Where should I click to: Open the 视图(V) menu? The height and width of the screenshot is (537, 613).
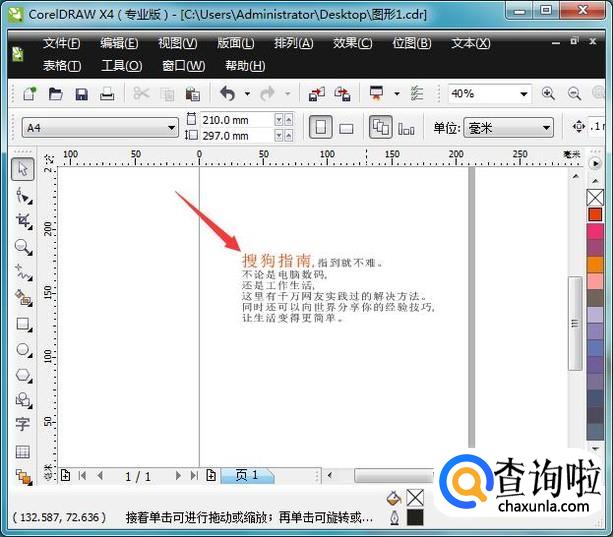pos(177,43)
